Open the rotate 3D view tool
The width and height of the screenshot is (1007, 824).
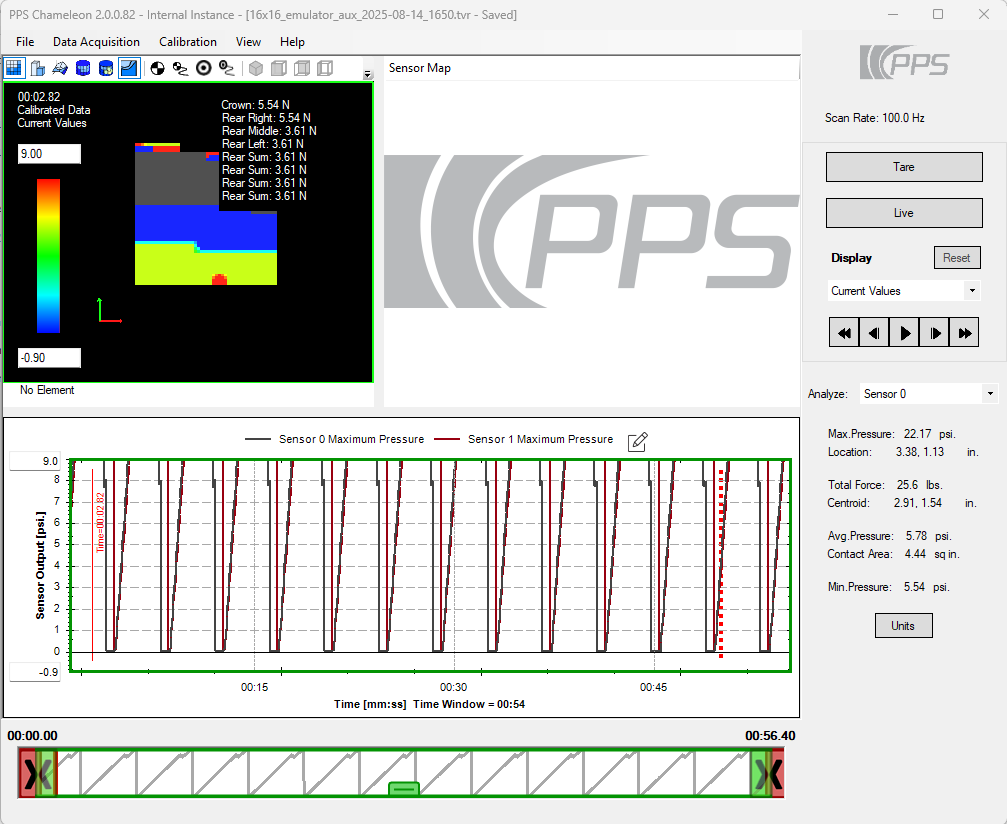(x=62, y=68)
